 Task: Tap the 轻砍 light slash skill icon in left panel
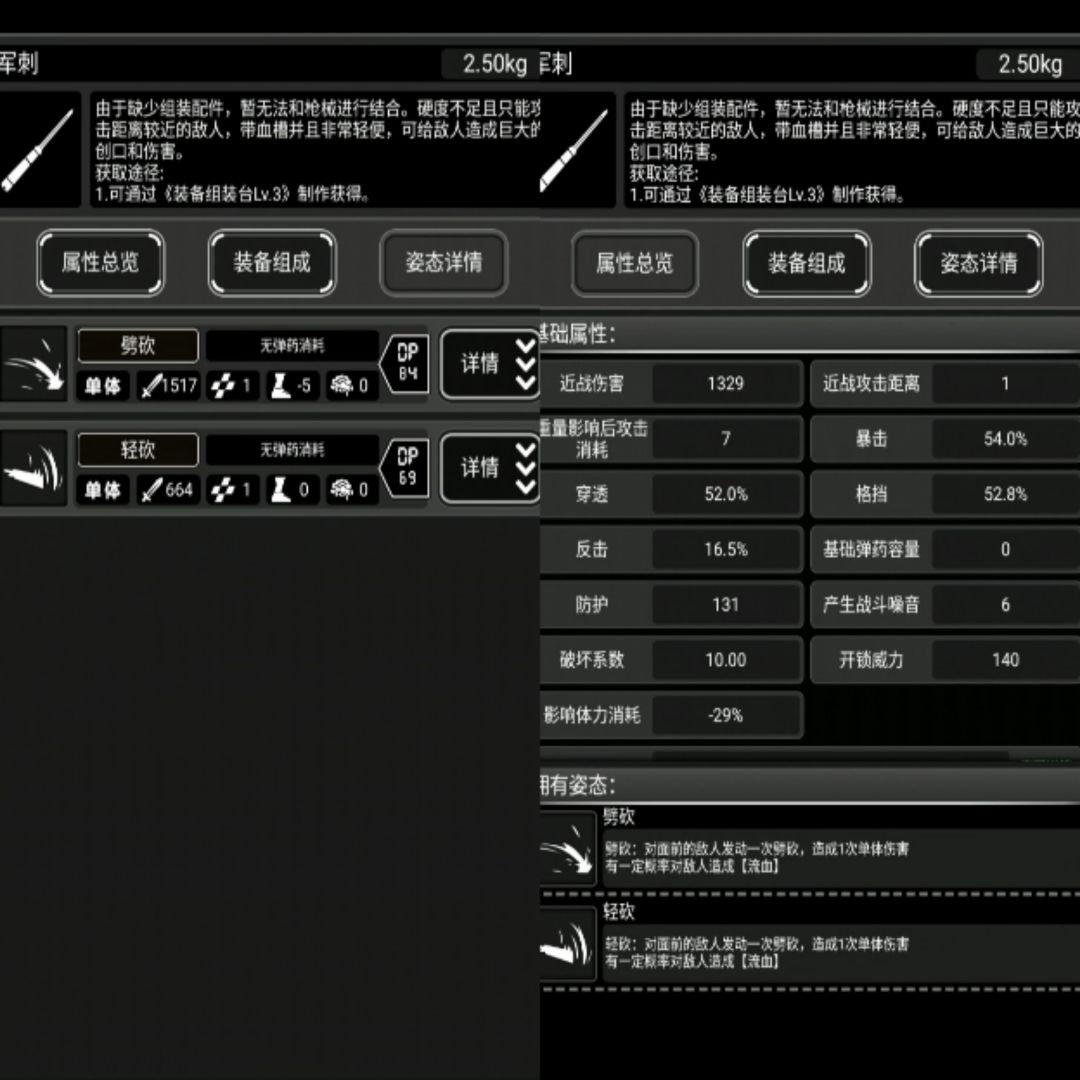point(33,468)
